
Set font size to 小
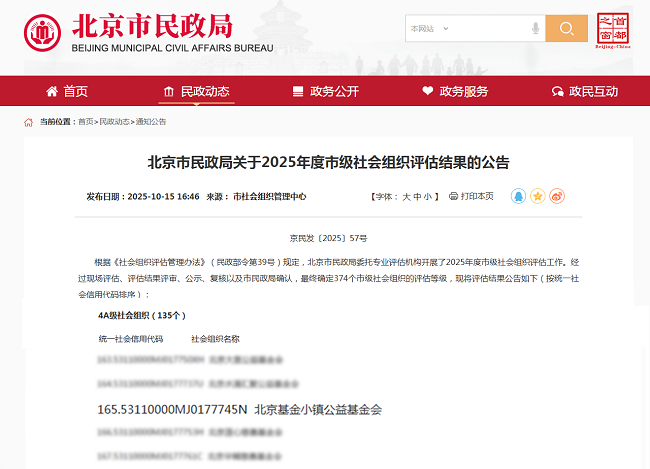coord(427,197)
